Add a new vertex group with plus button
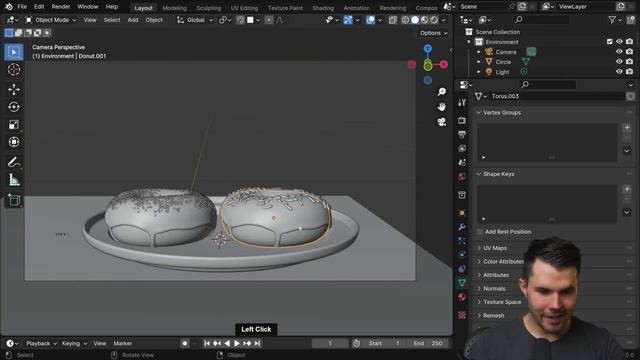Screen dimensions: 640x360 pyautogui.click(x=627, y=128)
